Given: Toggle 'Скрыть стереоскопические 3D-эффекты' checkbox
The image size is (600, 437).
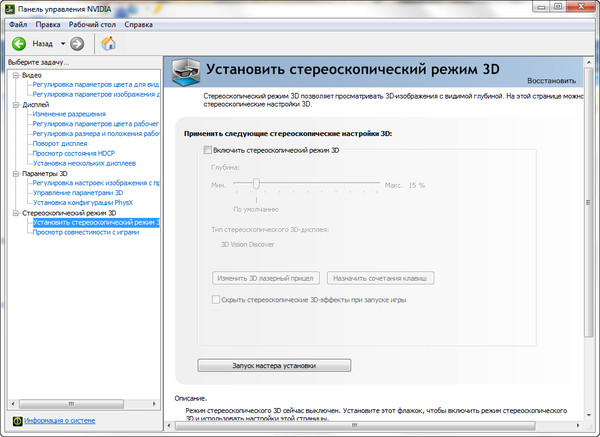Looking at the screenshot, I should [215, 299].
